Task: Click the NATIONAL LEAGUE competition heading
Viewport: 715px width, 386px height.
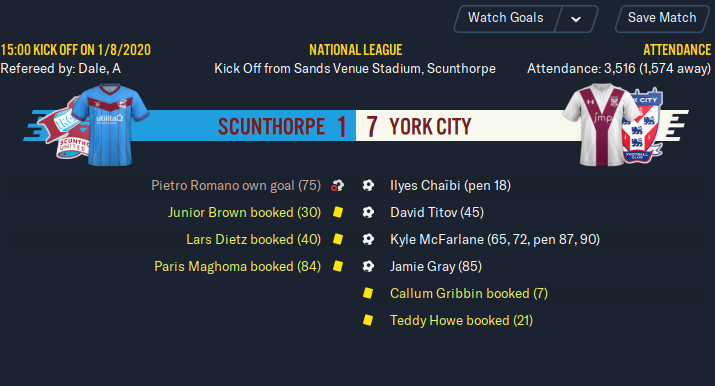Action: point(356,50)
